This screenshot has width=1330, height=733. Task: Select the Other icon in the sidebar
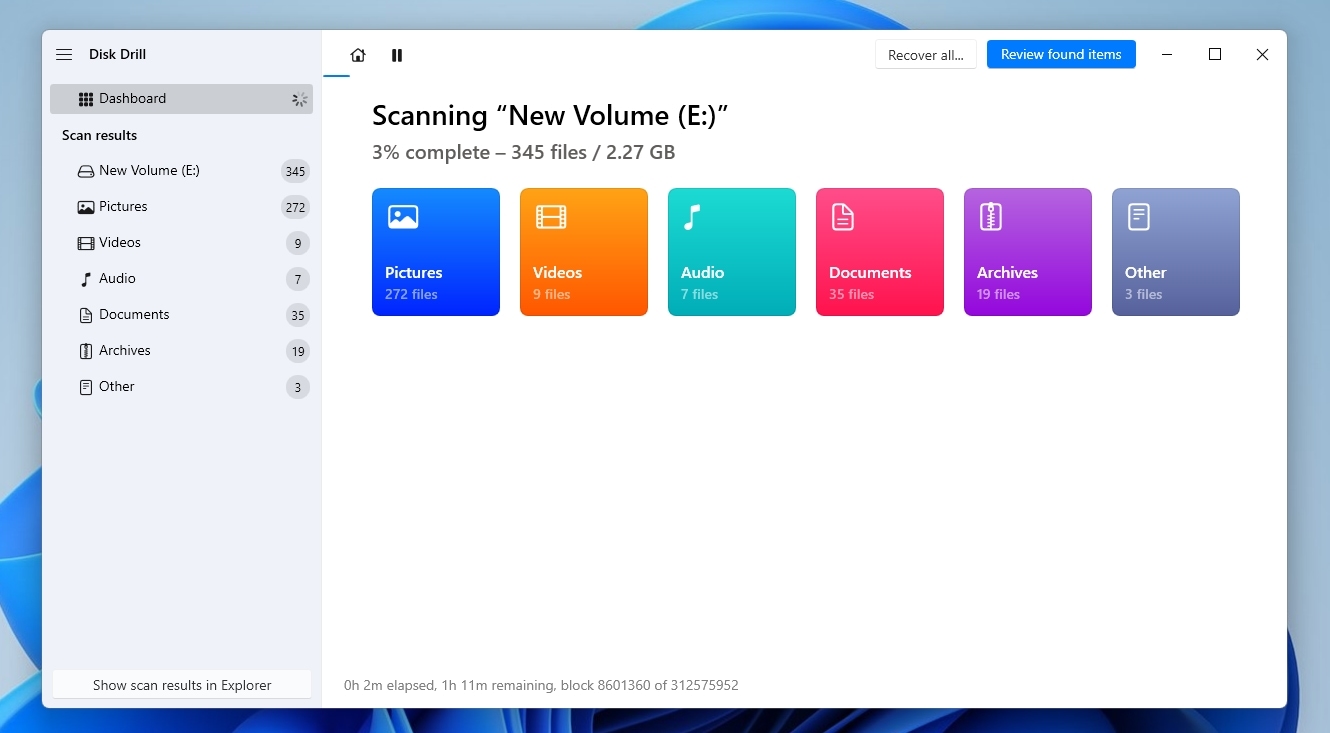(85, 386)
